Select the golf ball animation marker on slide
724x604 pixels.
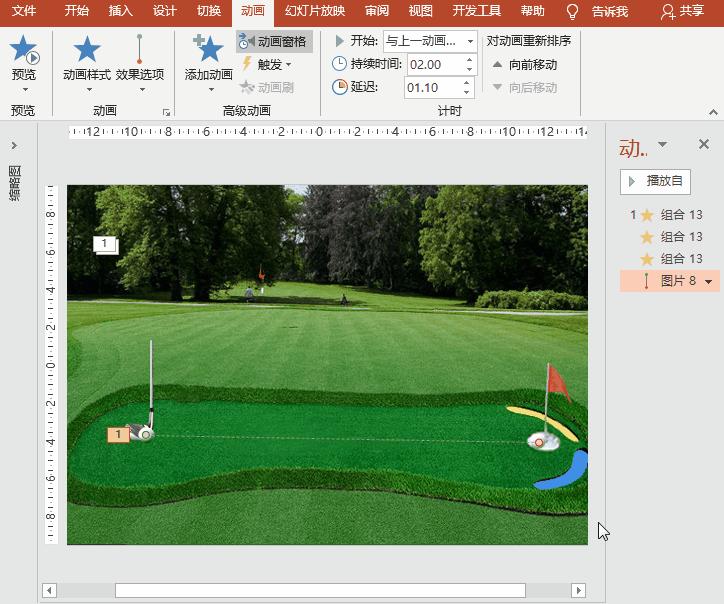click(x=118, y=434)
